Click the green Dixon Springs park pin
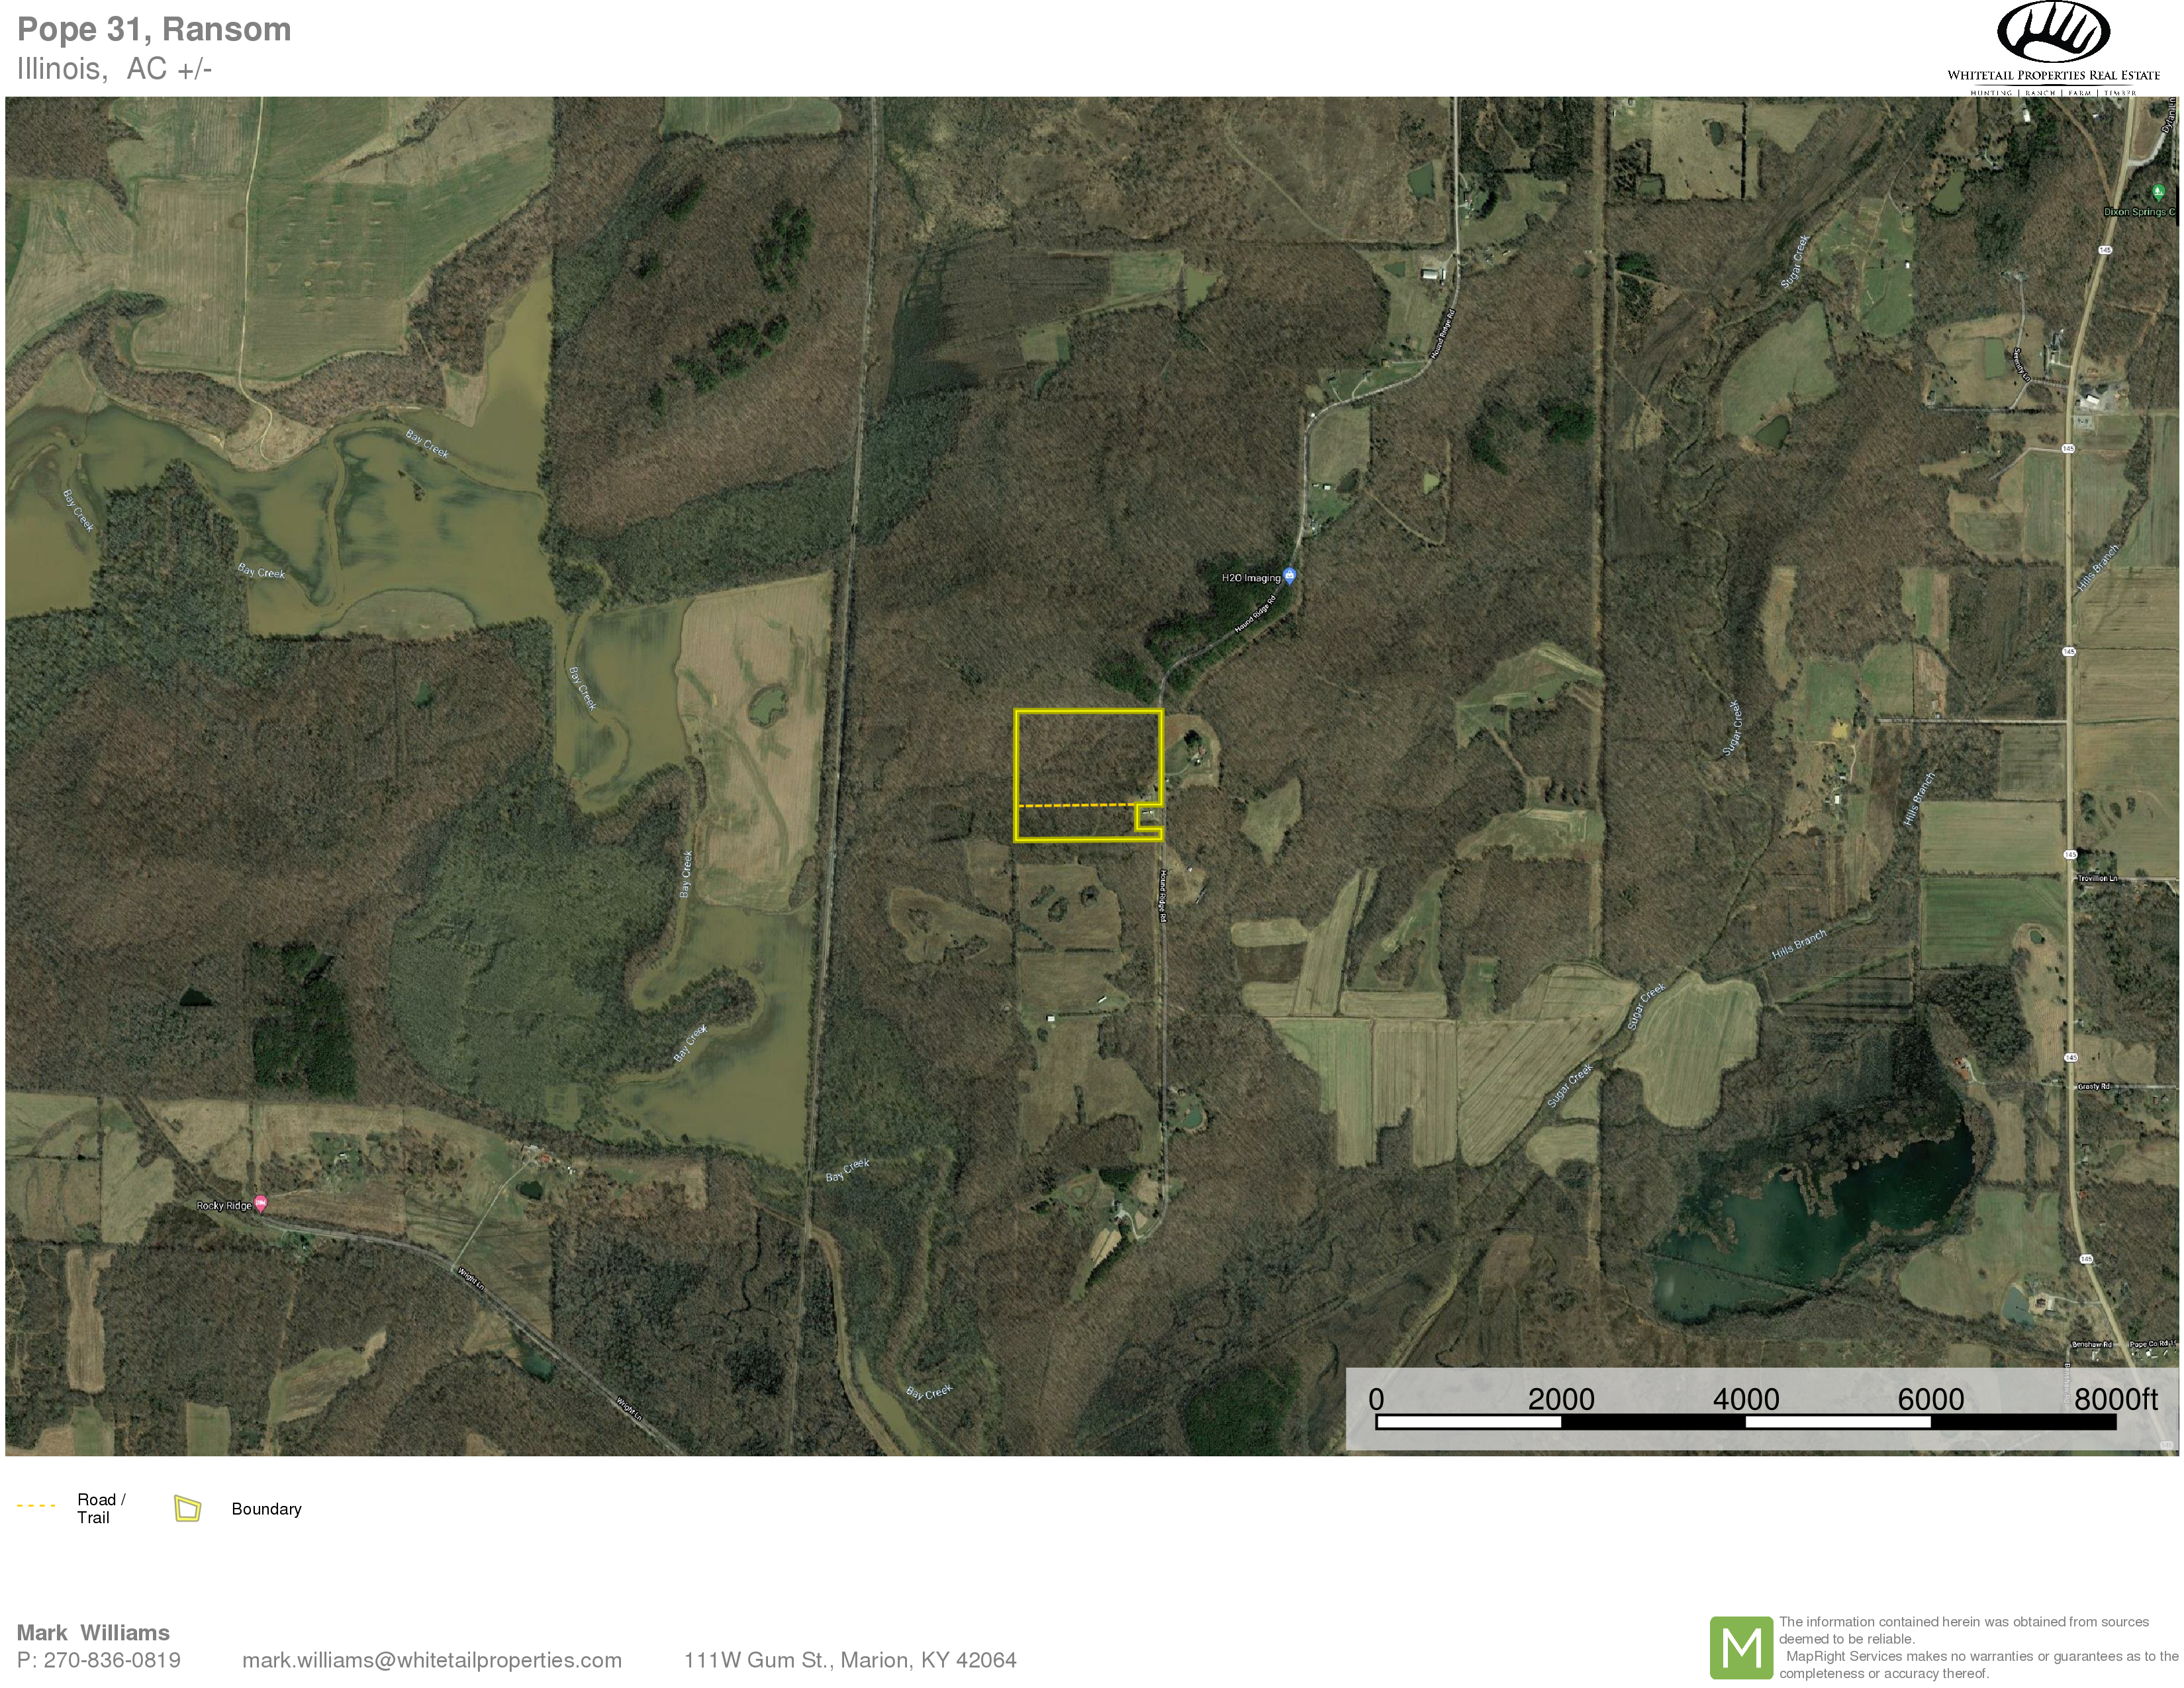 tap(2157, 191)
